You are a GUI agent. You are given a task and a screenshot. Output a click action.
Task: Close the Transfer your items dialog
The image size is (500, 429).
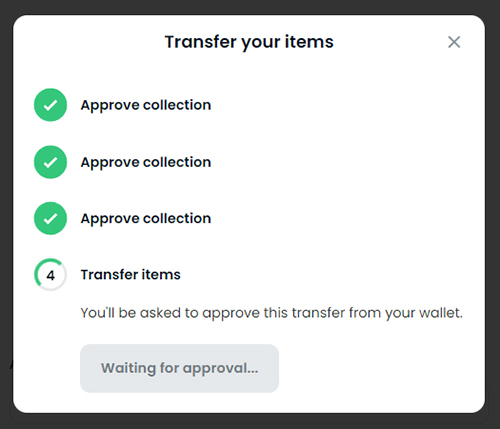tap(454, 42)
